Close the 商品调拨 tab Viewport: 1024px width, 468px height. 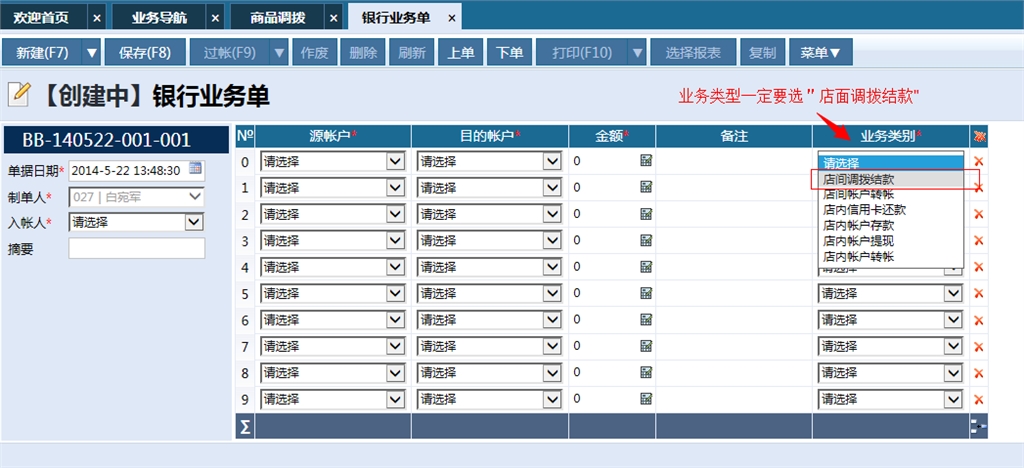(333, 18)
